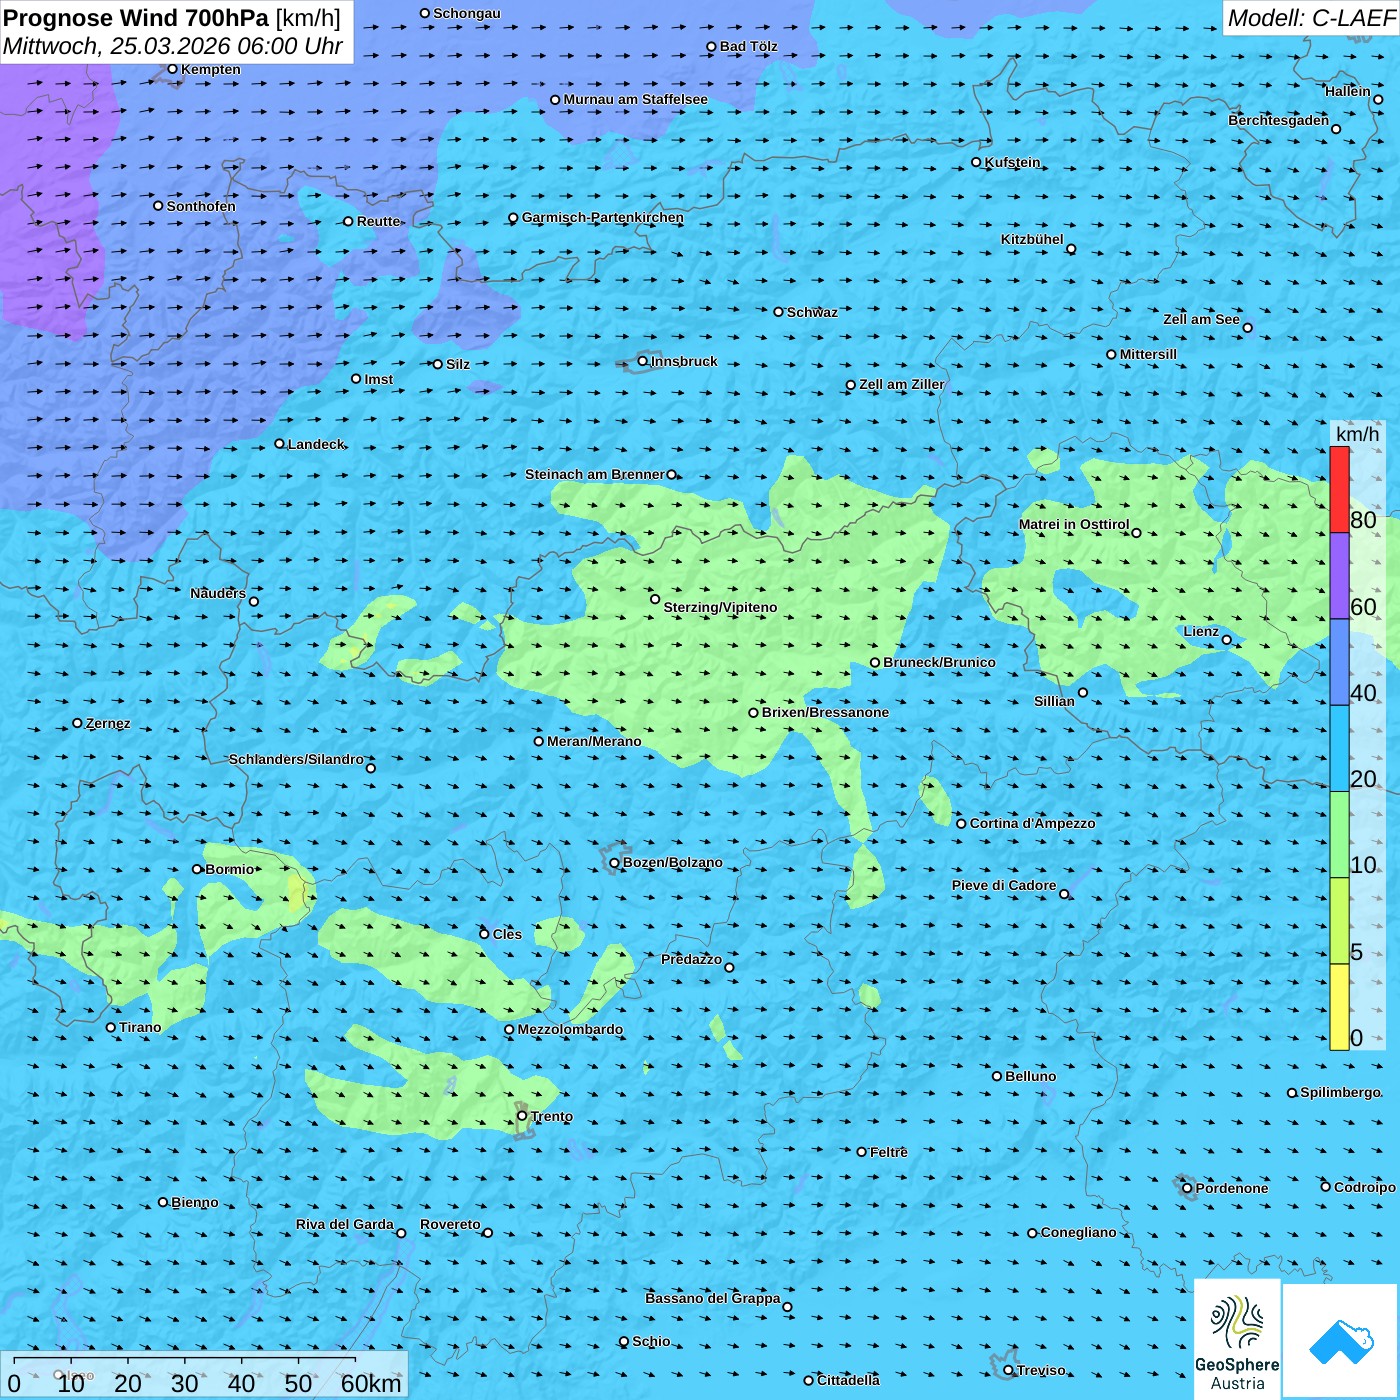This screenshot has height=1400, width=1400.
Task: Click the cyan 20–40 km/h legend swatch
Action: coord(1339,749)
